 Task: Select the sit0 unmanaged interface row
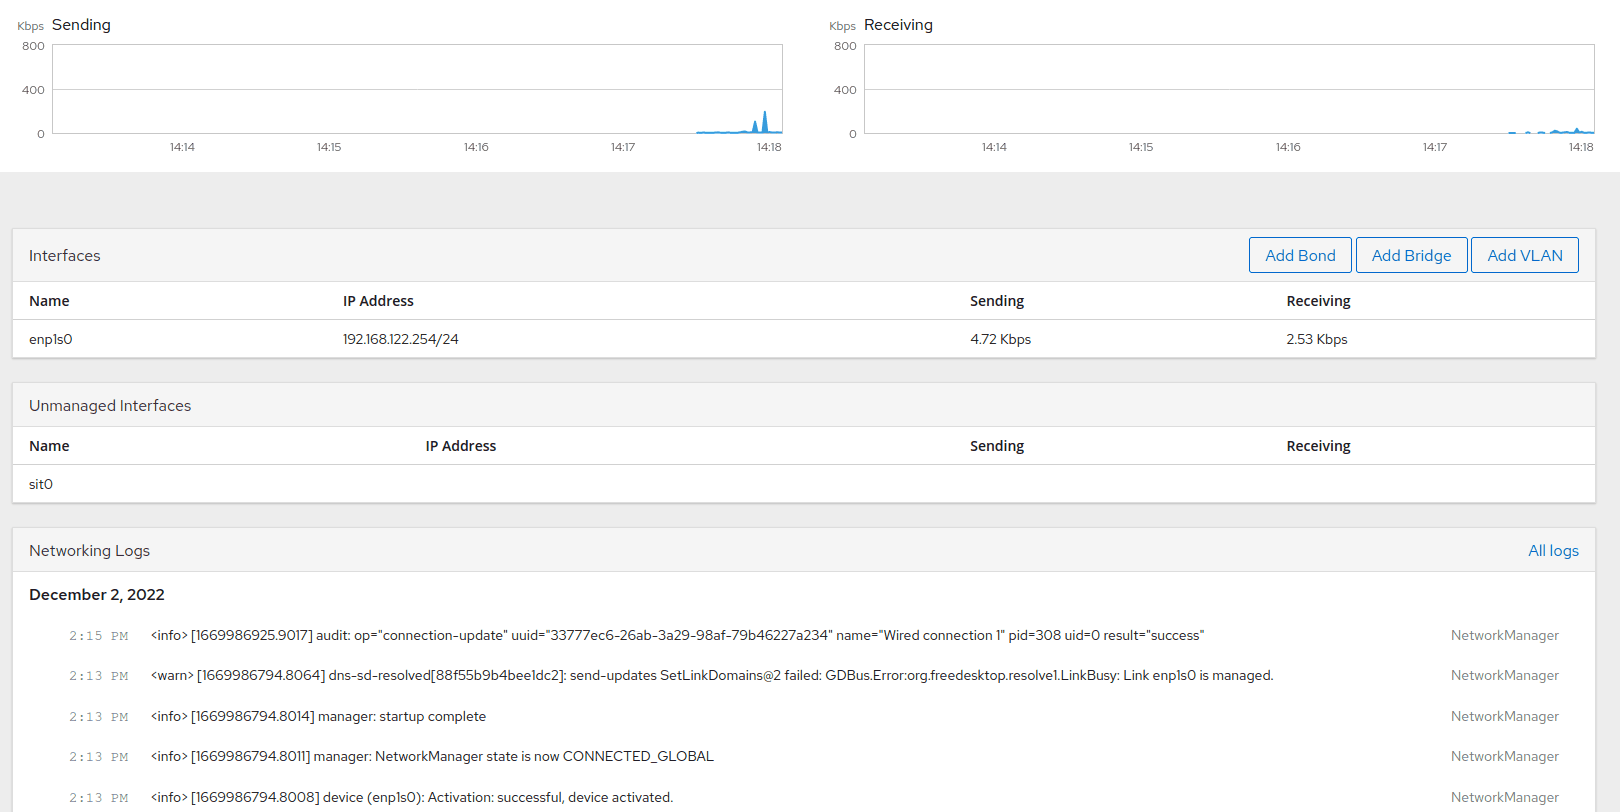[x=41, y=484]
